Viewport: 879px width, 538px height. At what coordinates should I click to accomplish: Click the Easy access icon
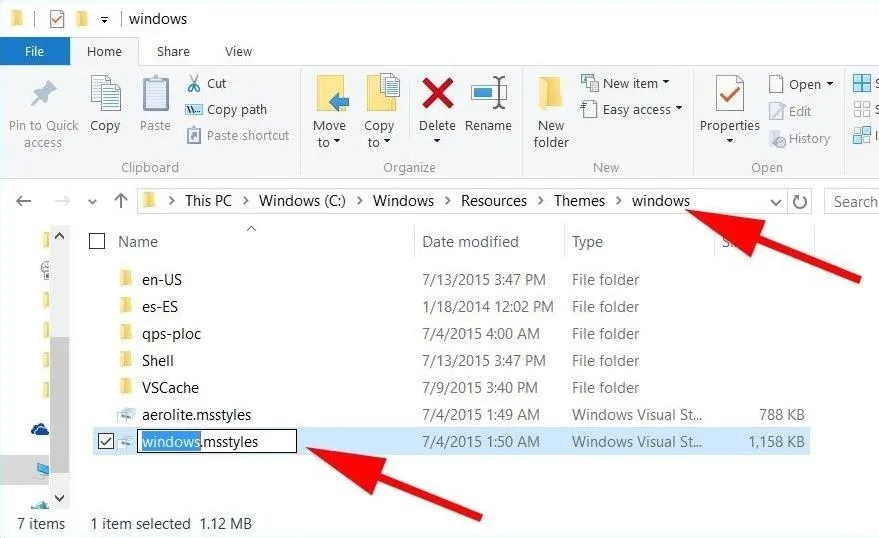click(x=589, y=109)
